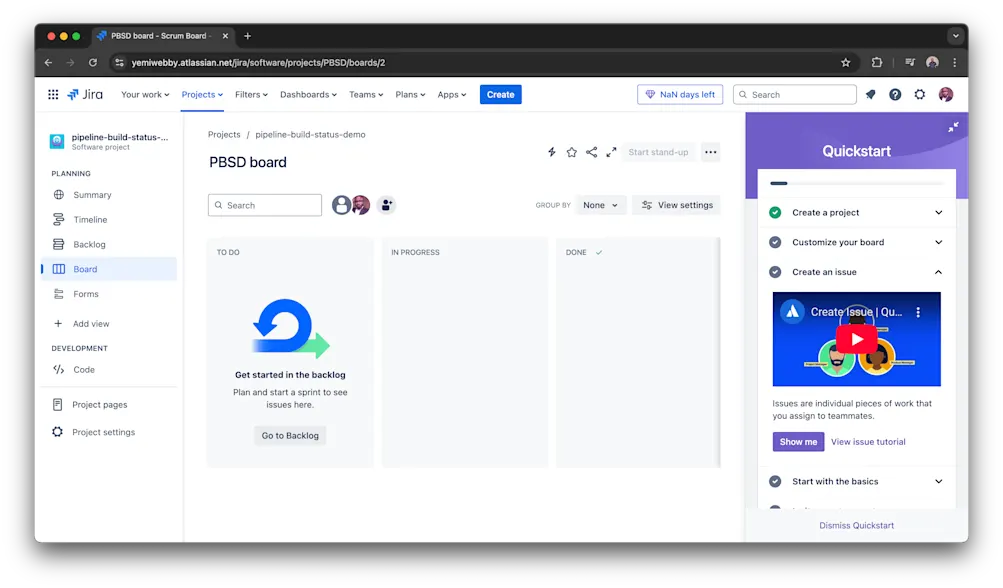Click the board search input field
1003x588 pixels.
265,205
